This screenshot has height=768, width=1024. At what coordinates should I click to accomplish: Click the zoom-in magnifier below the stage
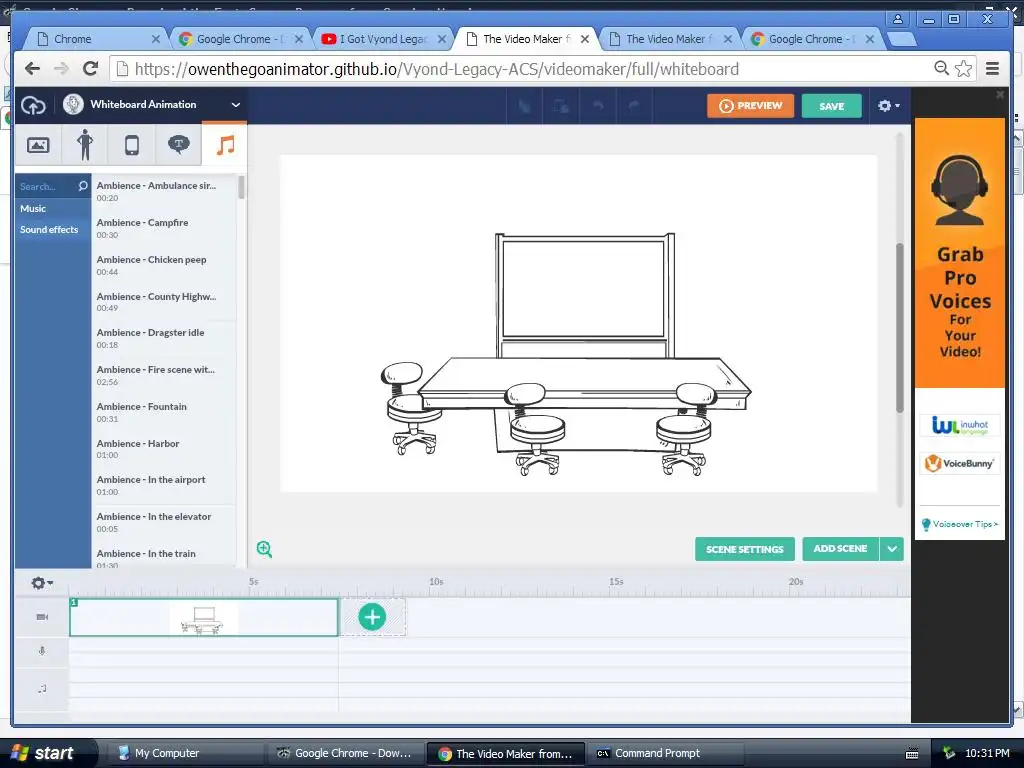pos(264,549)
